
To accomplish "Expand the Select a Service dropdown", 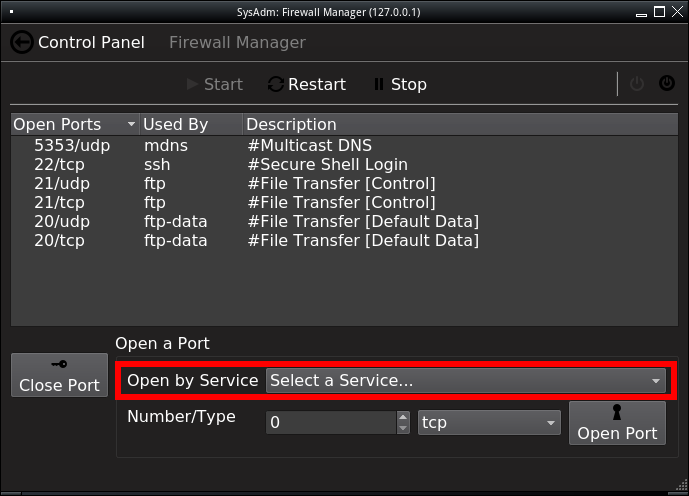I will 465,380.
